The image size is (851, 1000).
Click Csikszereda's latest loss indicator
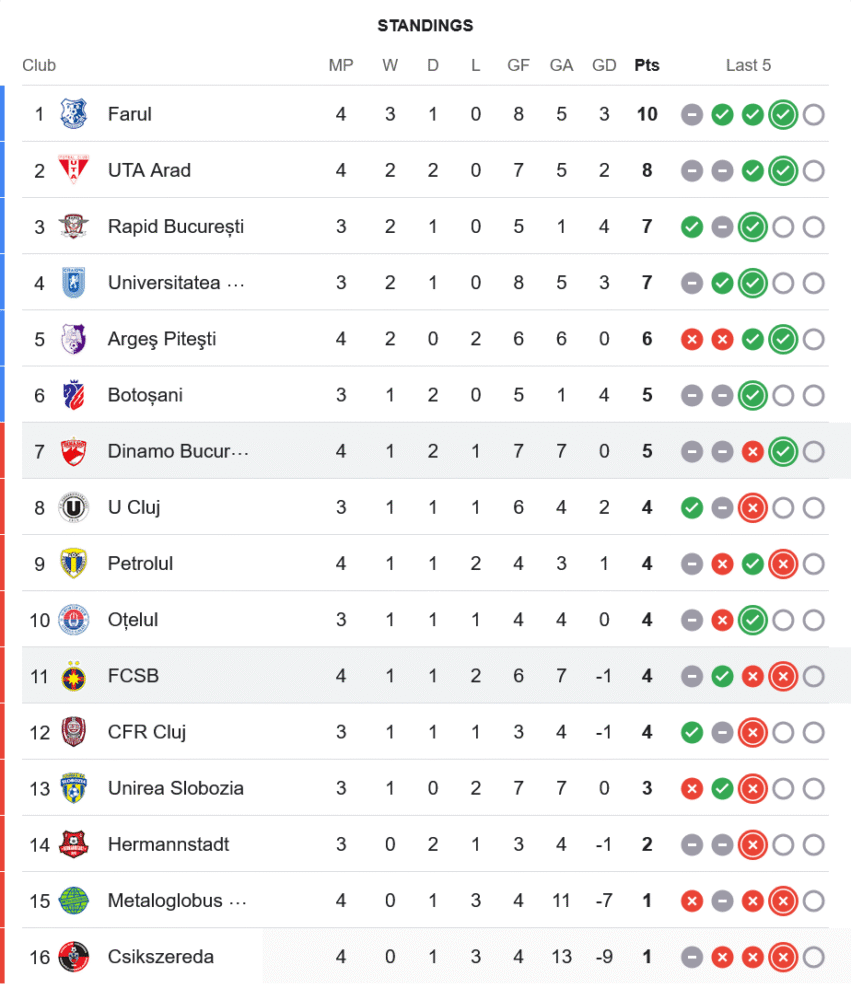point(783,957)
